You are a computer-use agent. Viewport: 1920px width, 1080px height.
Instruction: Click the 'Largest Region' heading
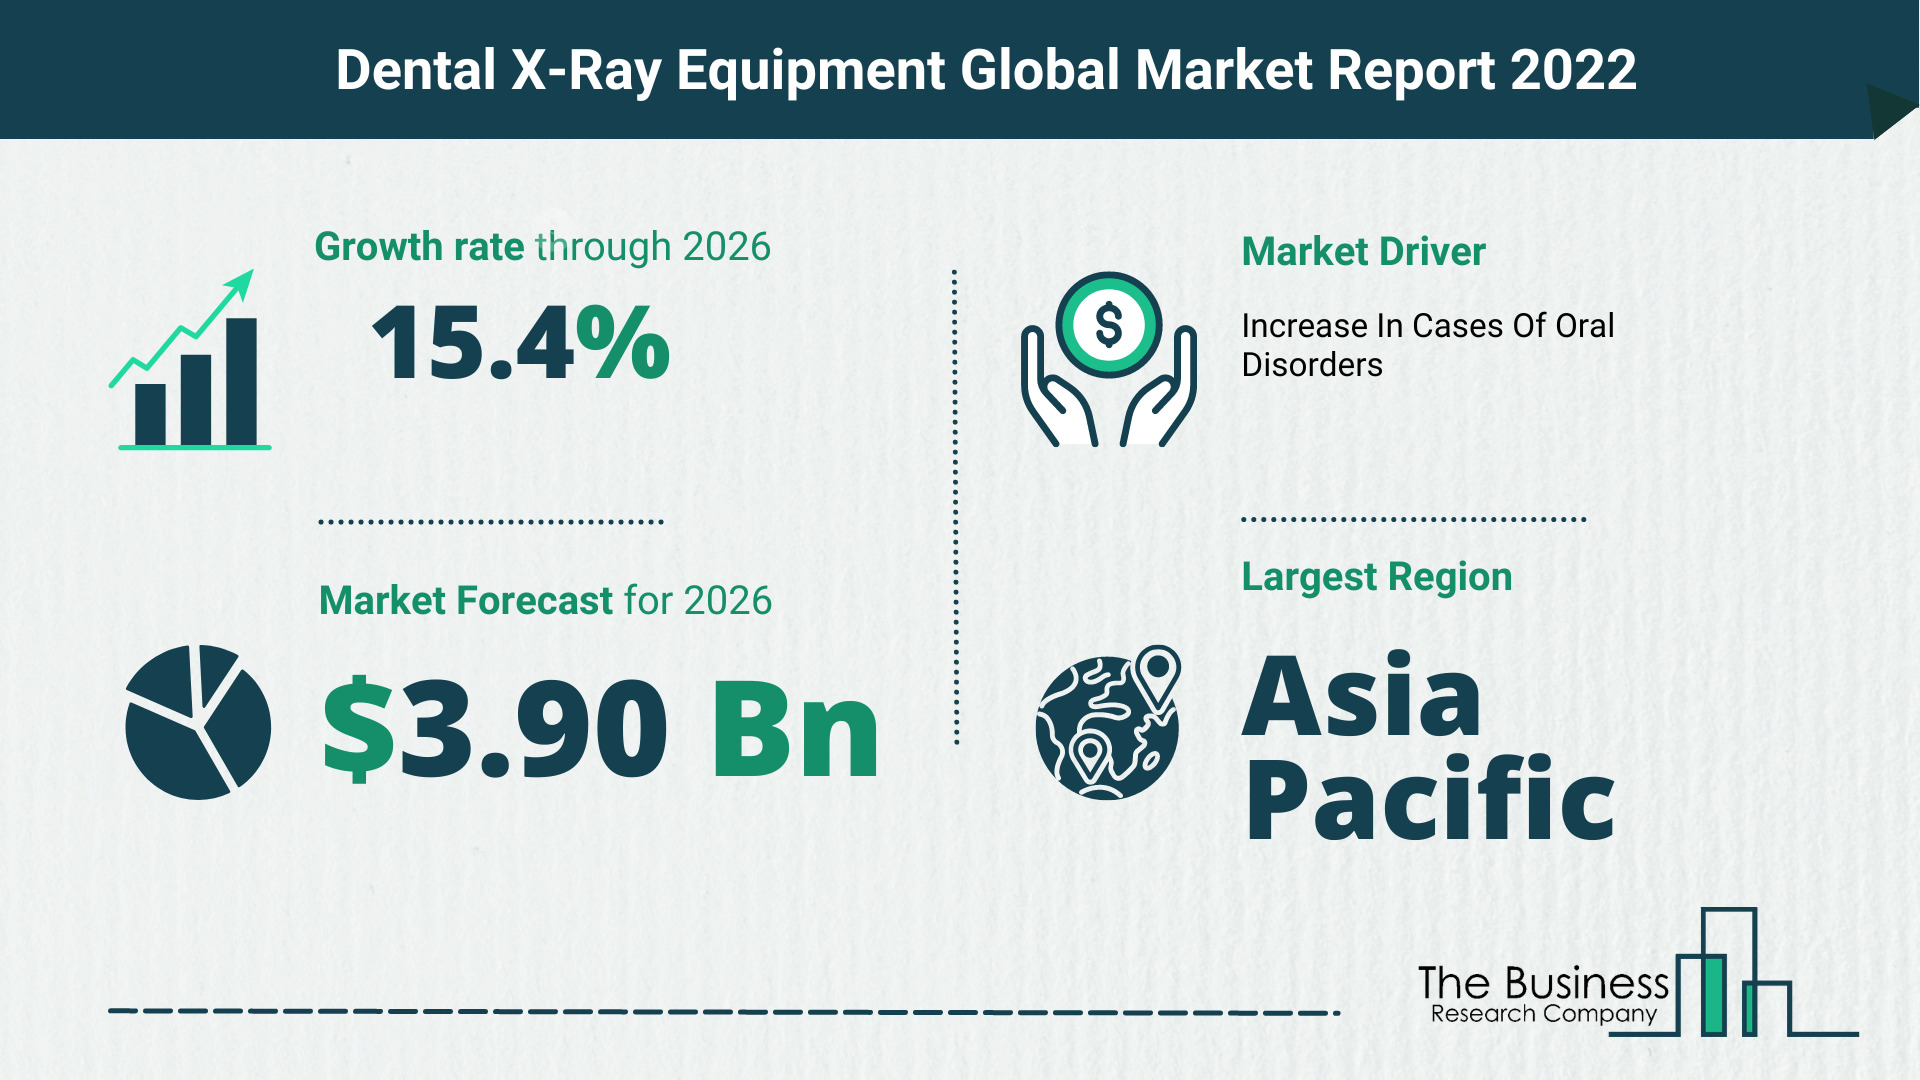point(1376,577)
